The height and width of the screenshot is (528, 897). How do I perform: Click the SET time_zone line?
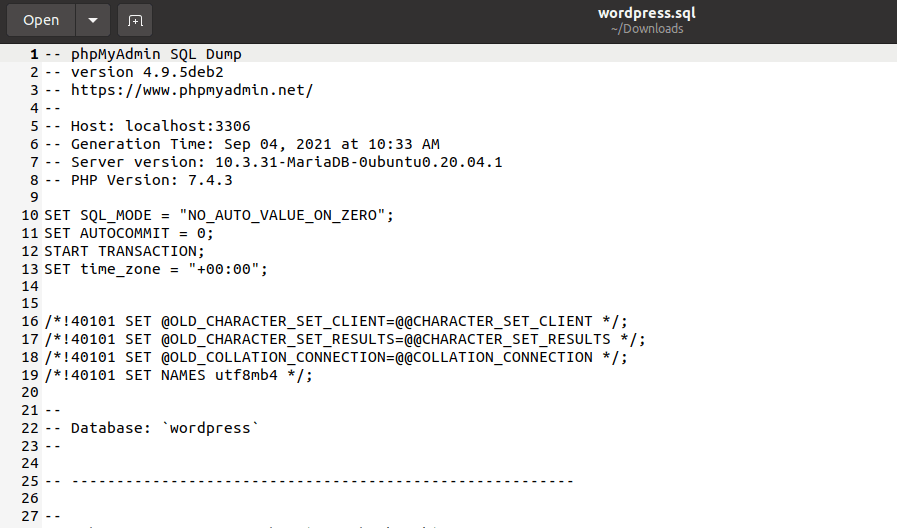click(x=156, y=270)
